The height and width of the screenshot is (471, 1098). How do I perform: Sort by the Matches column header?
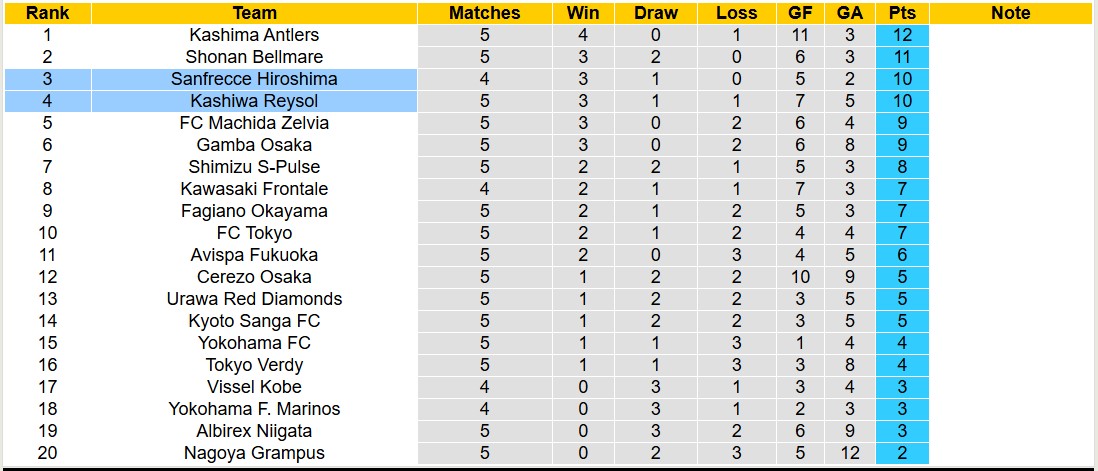[484, 13]
